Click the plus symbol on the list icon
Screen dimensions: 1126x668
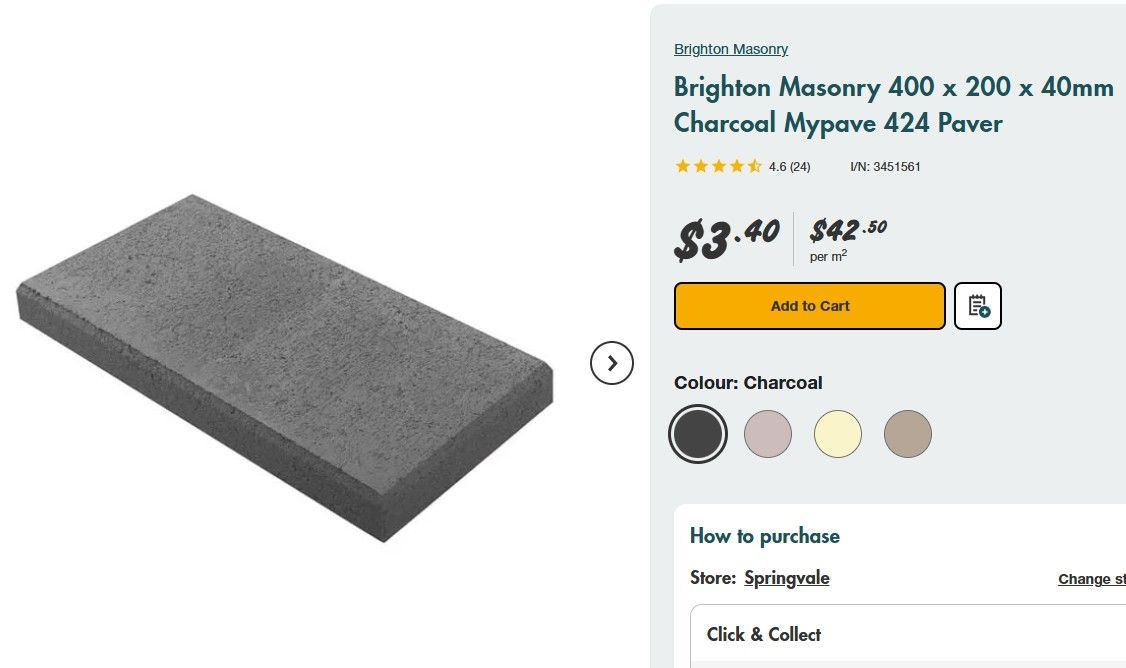[984, 312]
